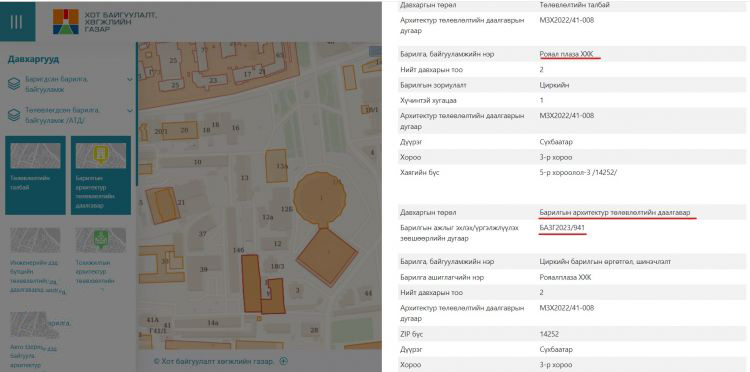Click the agency logo in the header
The width and height of the screenshot is (750, 372).
[x=66, y=22]
